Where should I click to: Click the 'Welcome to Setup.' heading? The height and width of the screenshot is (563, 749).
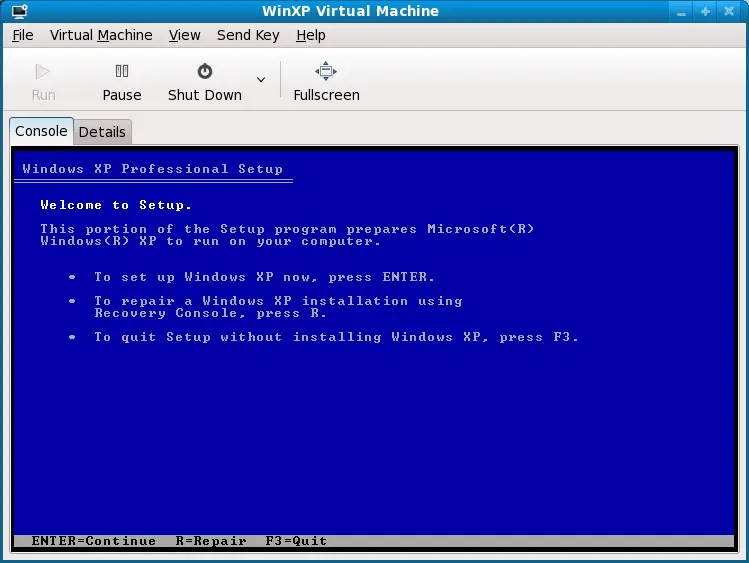click(116, 205)
